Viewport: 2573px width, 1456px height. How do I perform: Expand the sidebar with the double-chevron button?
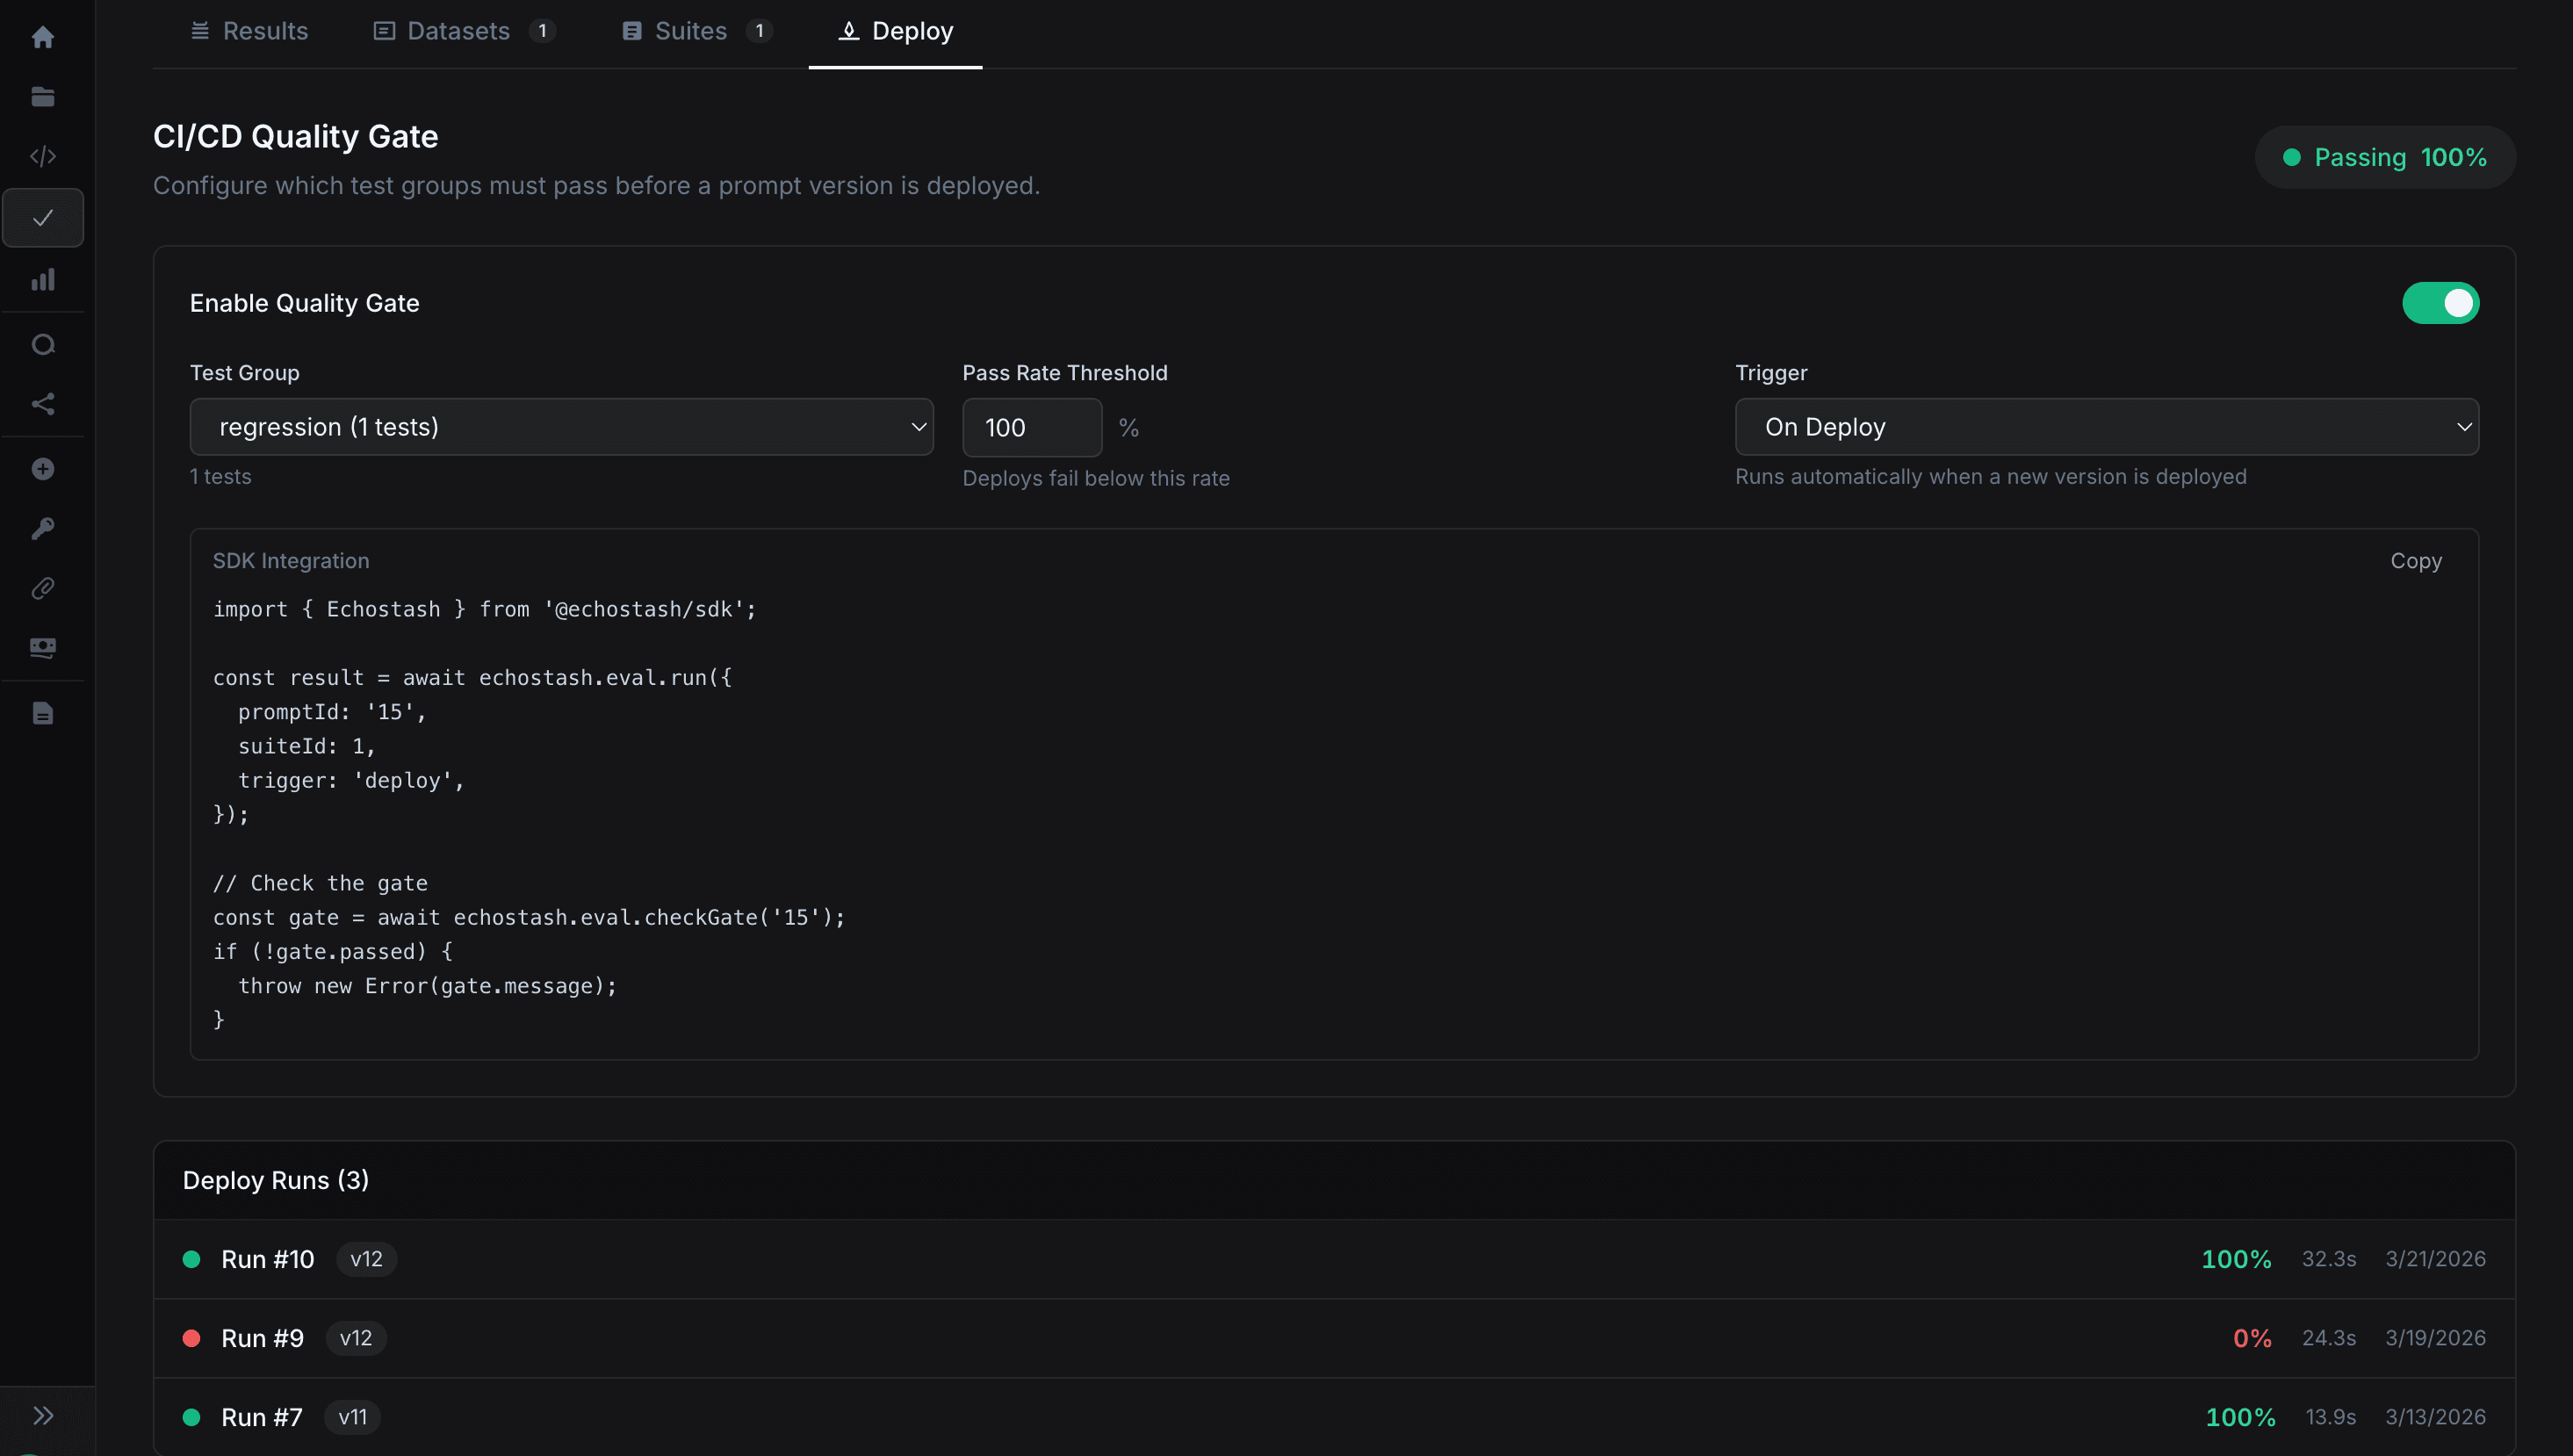(x=44, y=1414)
